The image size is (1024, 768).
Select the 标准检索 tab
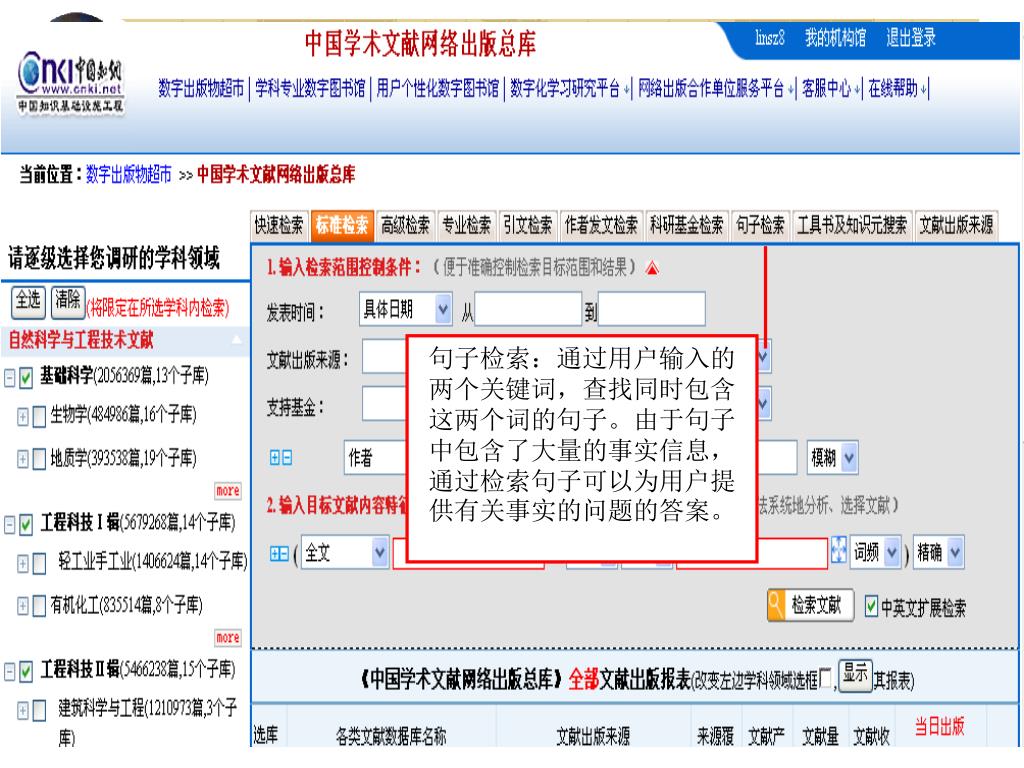(x=342, y=225)
